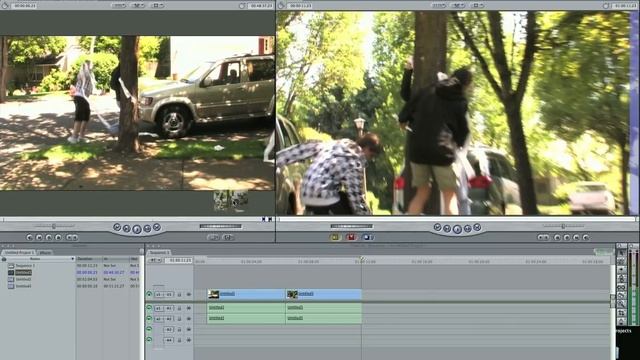Click Add Motion Keyframe button in Viewer
640x360 pixels.
pos(49,237)
